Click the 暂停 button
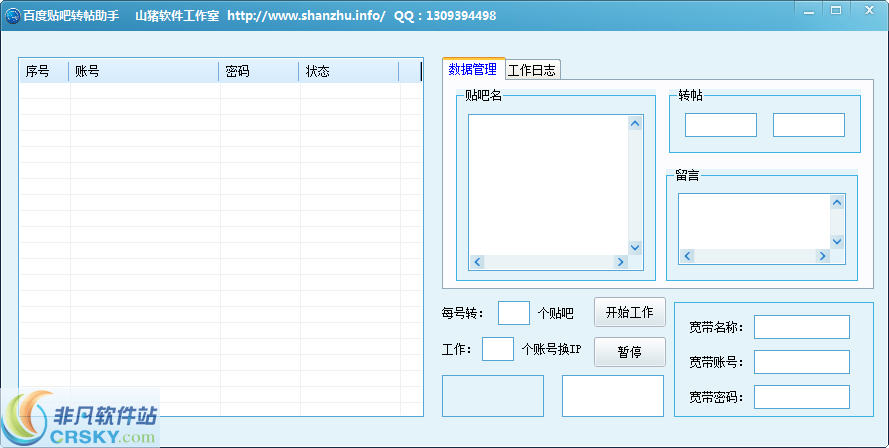This screenshot has width=889, height=448. (629, 352)
